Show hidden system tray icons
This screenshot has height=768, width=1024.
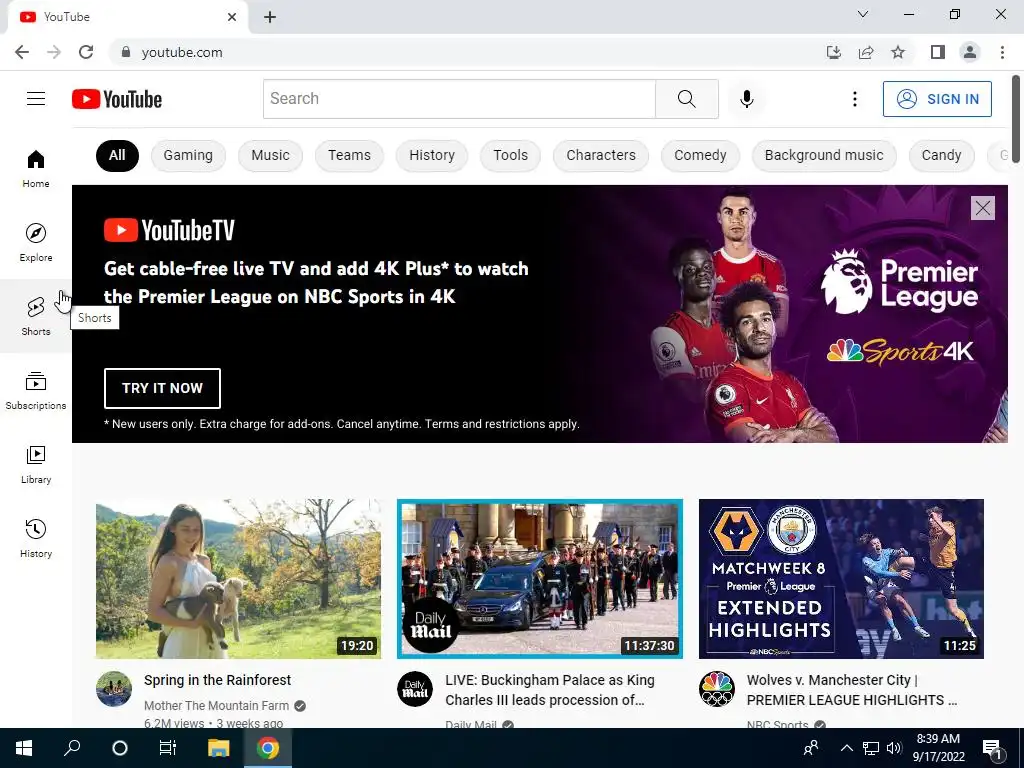click(x=846, y=748)
